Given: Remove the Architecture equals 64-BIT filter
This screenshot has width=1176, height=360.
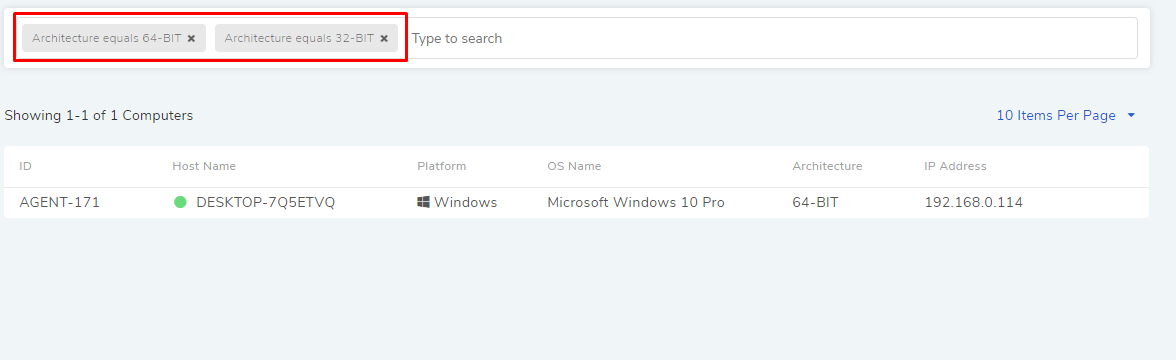Looking at the screenshot, I should coord(191,38).
